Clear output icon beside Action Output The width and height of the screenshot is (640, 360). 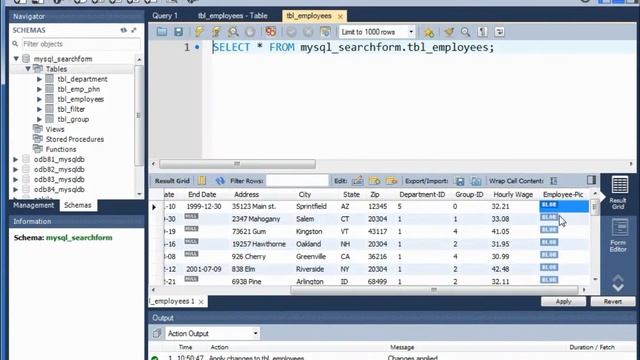(x=157, y=333)
